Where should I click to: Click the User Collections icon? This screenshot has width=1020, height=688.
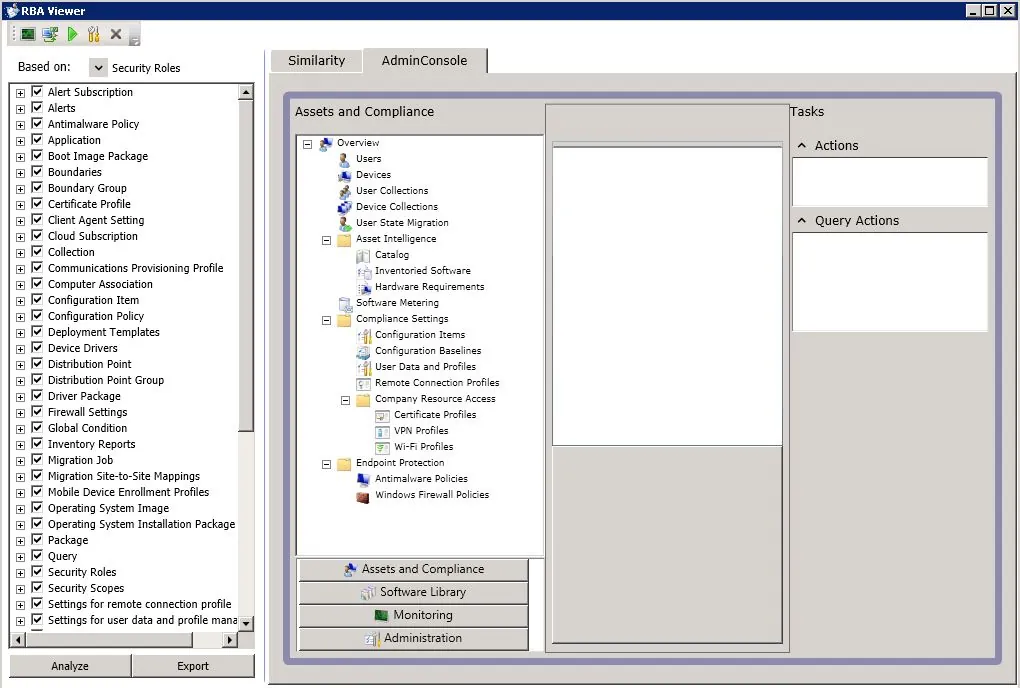(x=344, y=191)
